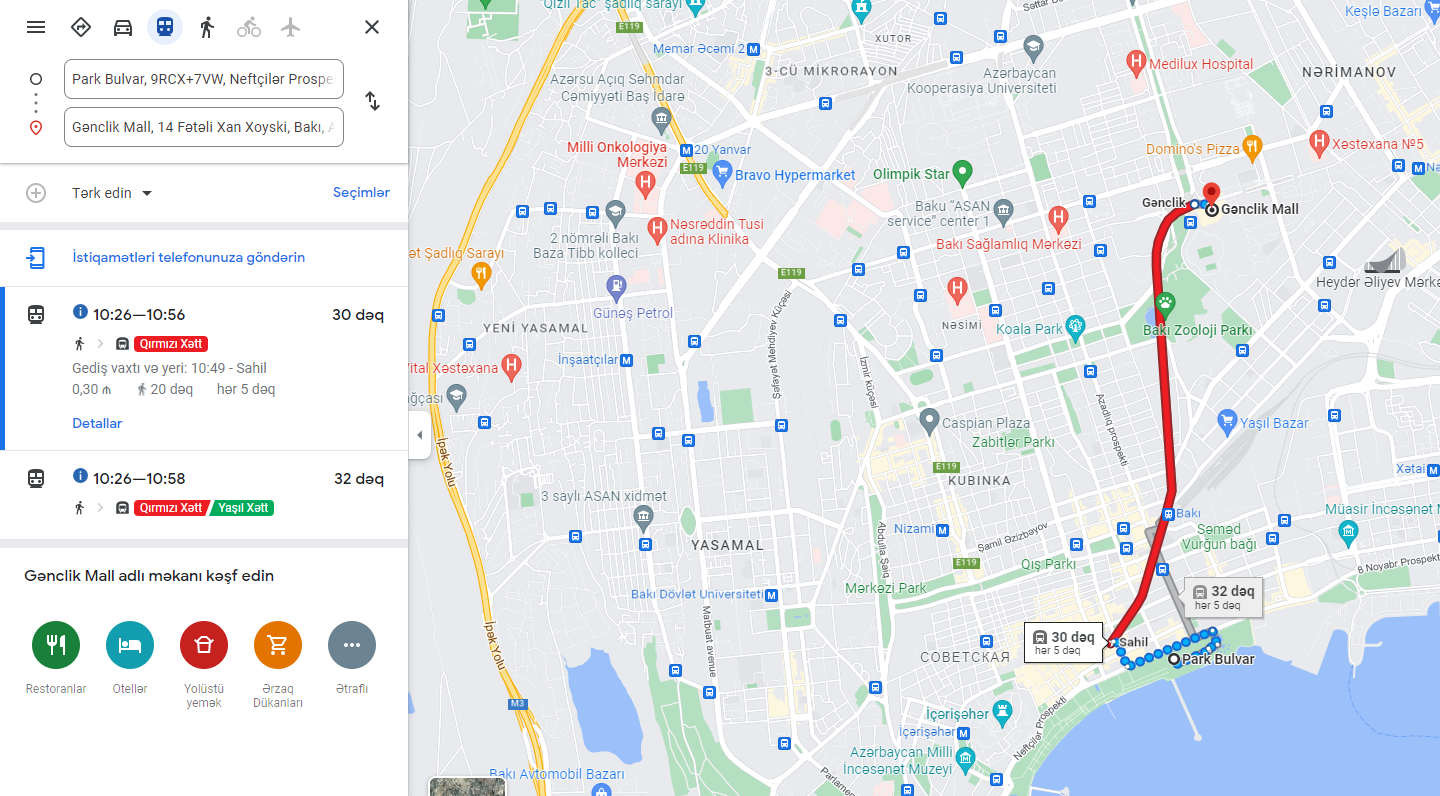The width and height of the screenshot is (1440, 796).
Task: Choose the cycling travel mode
Action: [249, 27]
